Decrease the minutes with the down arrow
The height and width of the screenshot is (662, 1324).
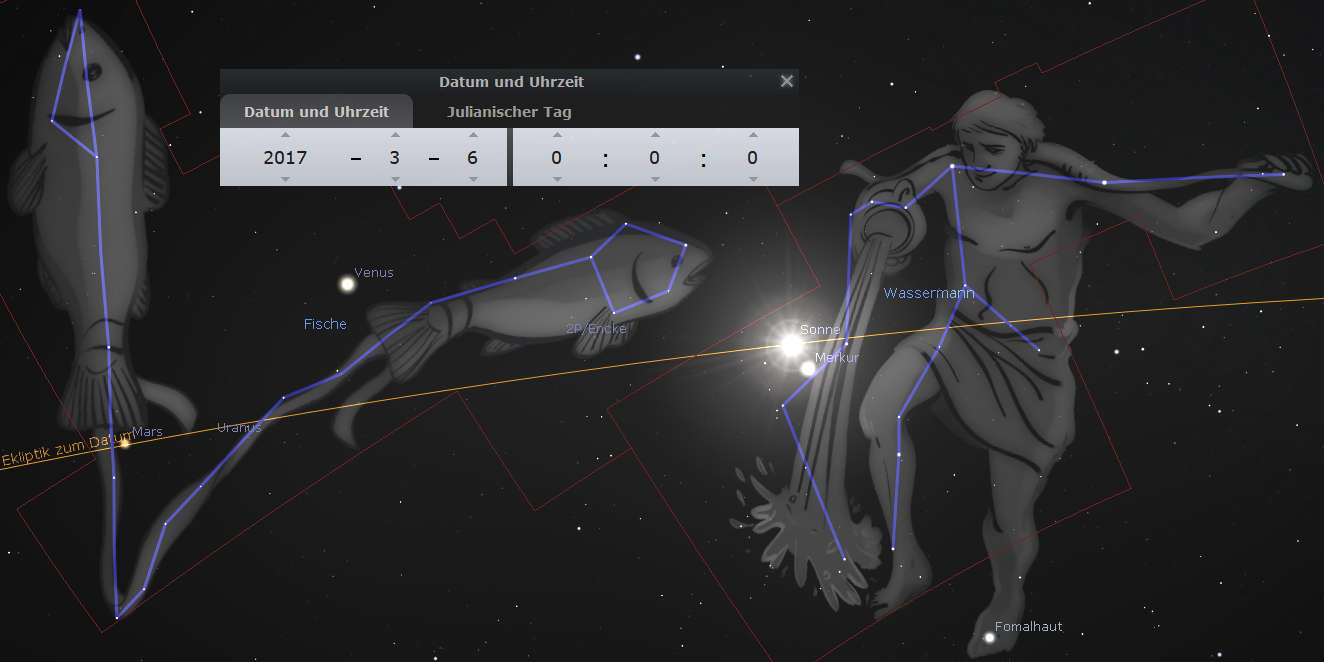pos(655,179)
